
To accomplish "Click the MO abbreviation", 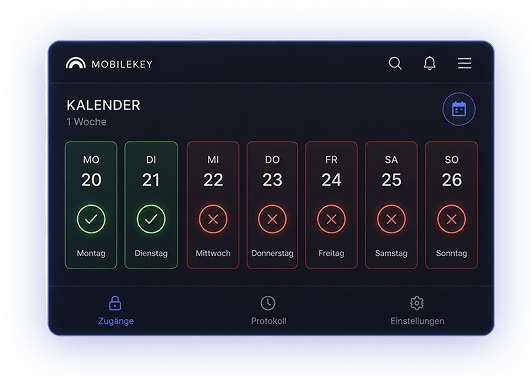I will coord(91,160).
